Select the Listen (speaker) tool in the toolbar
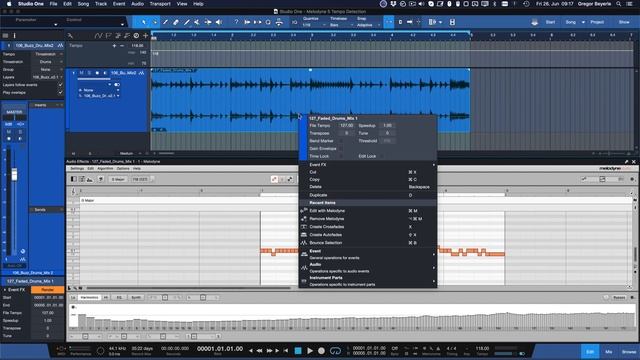 [219, 22]
